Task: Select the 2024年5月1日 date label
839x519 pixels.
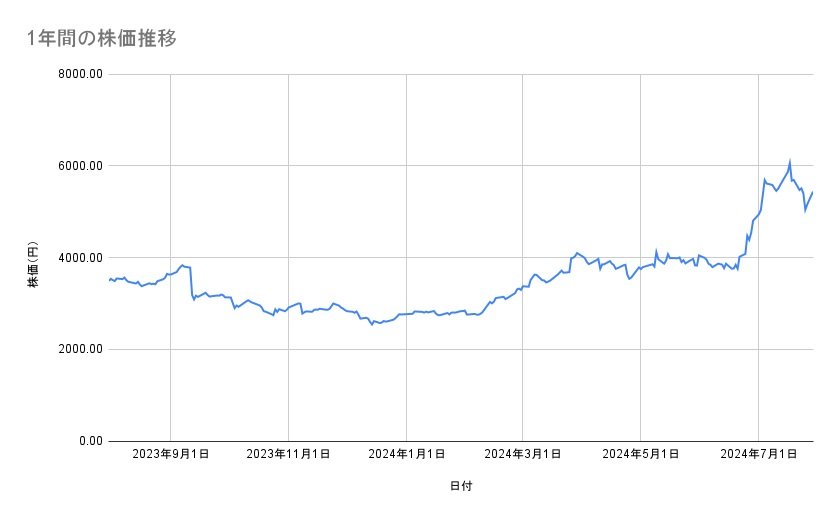Action: pyautogui.click(x=641, y=454)
